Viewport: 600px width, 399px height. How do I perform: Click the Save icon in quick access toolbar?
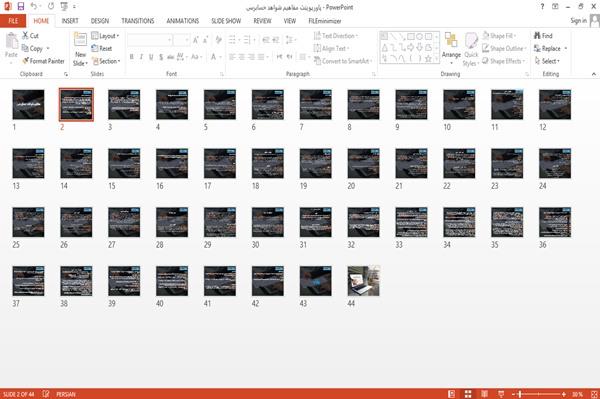(21, 6)
